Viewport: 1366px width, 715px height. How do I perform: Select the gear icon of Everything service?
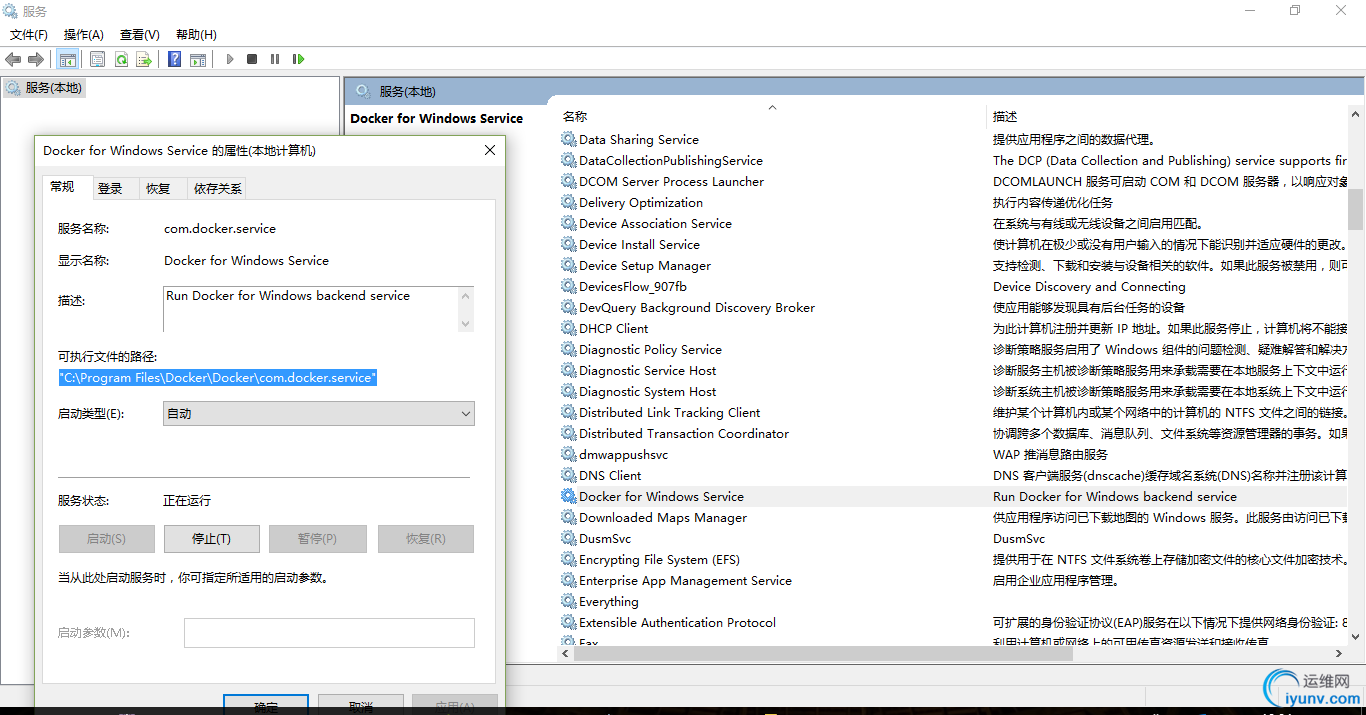coord(568,601)
